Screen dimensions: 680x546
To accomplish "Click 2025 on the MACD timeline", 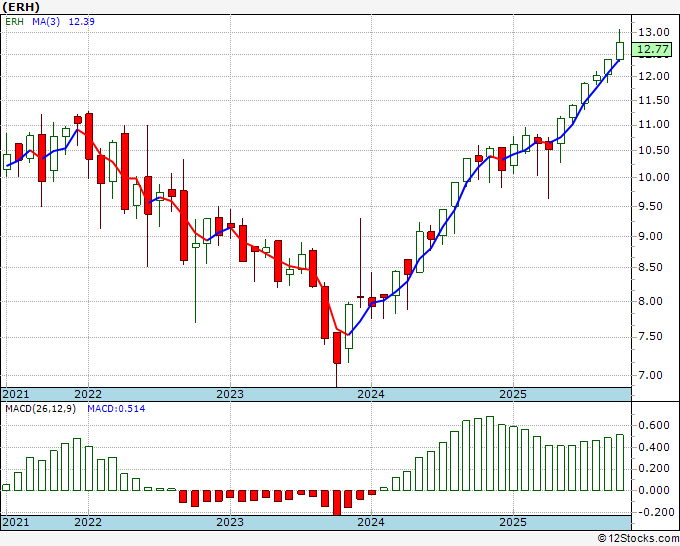I will [513, 522].
